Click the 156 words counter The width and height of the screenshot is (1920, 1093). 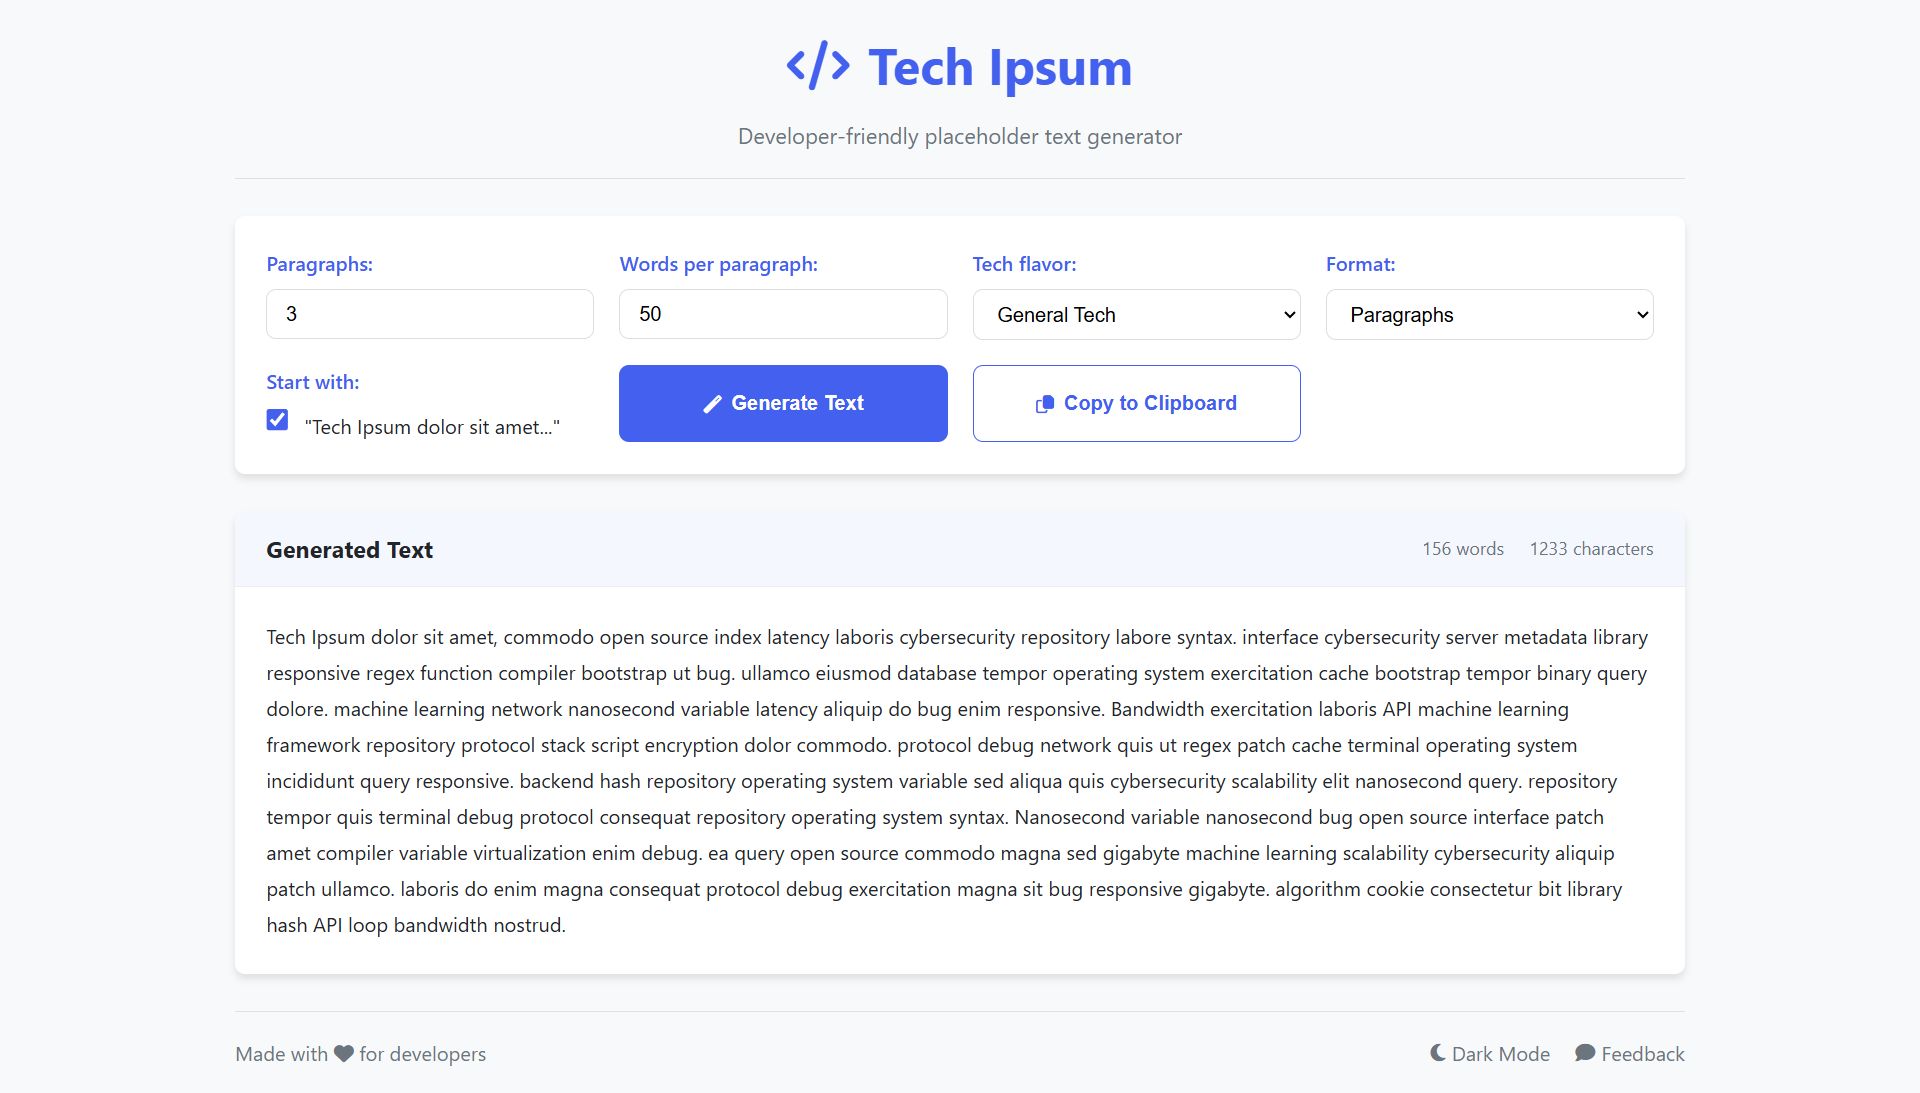[1463, 549]
